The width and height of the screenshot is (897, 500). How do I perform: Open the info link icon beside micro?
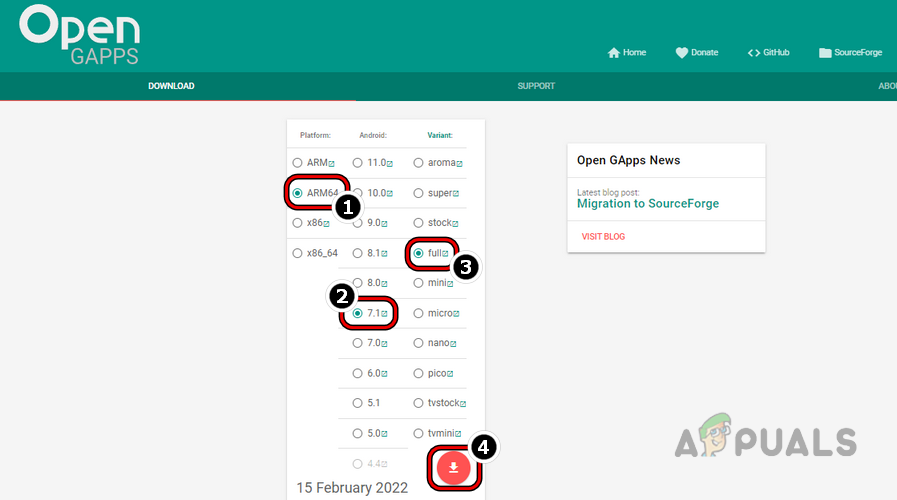tap(457, 314)
